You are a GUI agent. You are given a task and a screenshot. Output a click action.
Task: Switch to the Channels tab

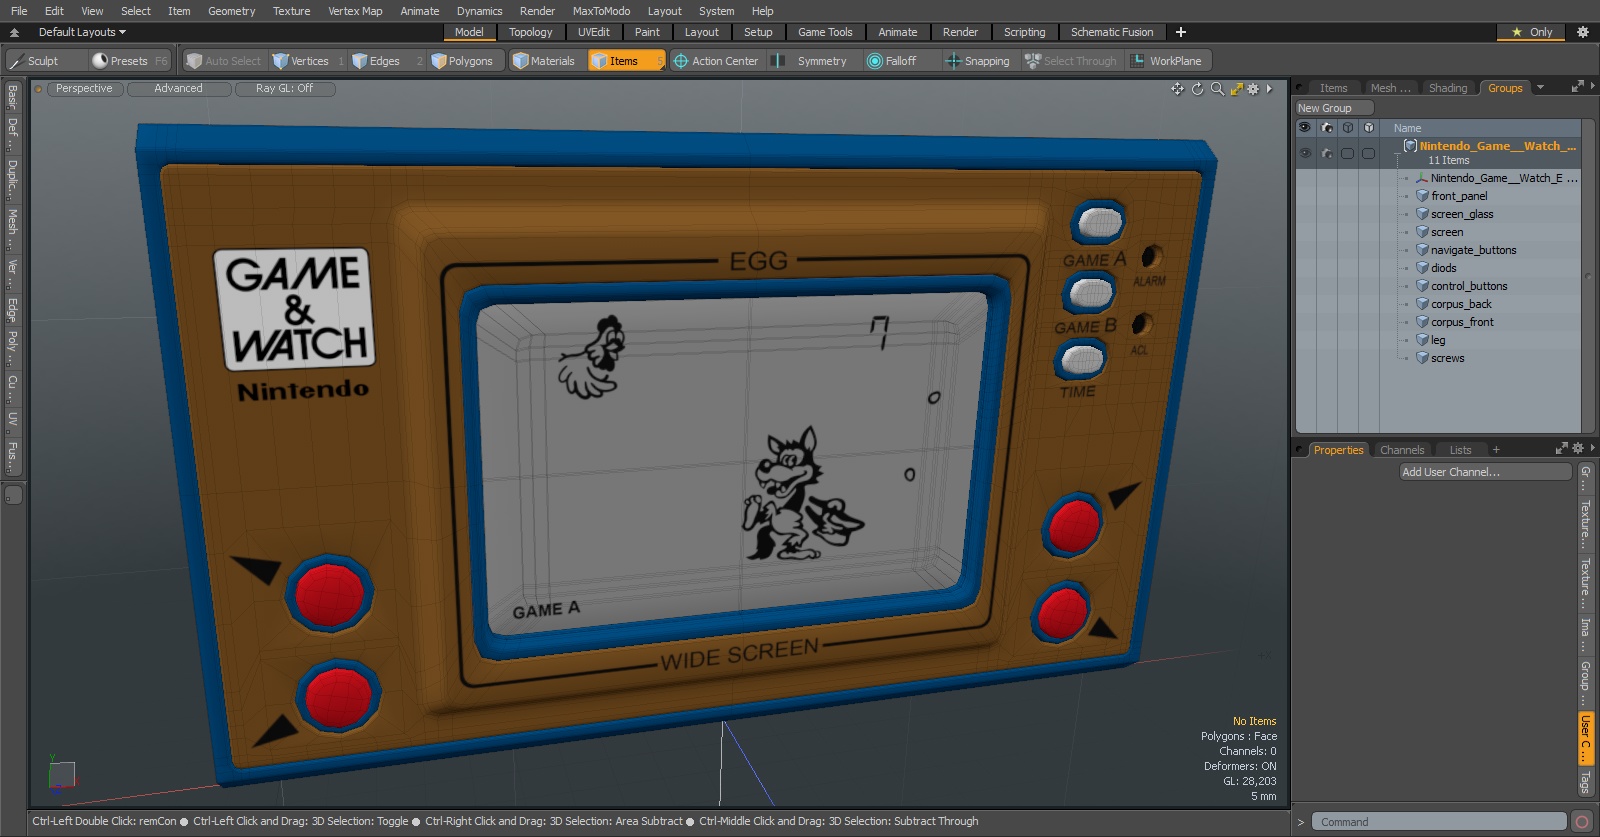click(1402, 450)
